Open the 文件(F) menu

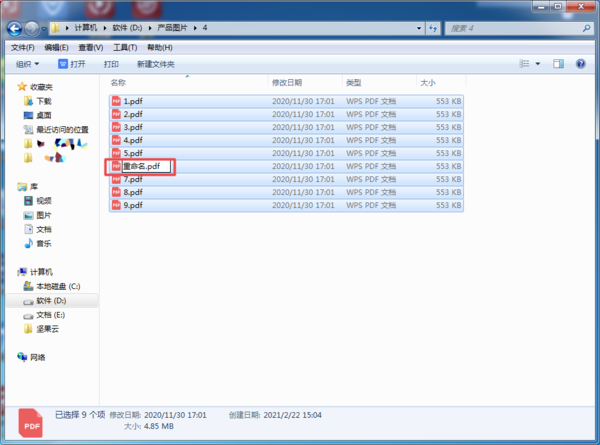coord(22,47)
